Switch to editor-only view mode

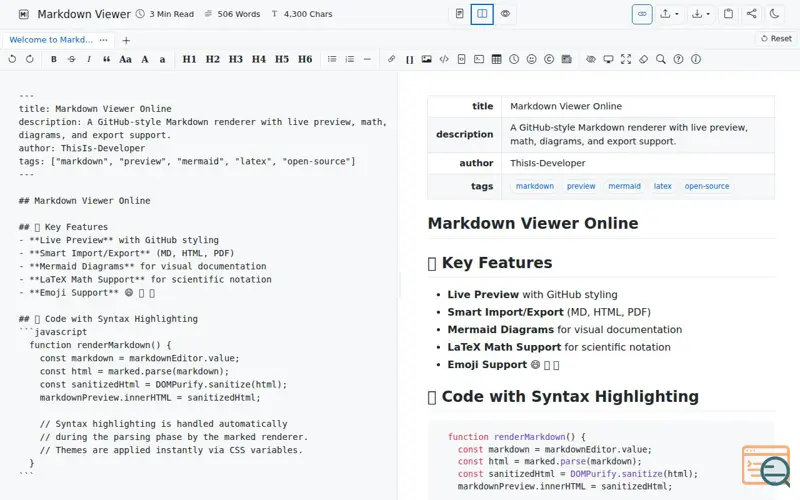pos(460,14)
